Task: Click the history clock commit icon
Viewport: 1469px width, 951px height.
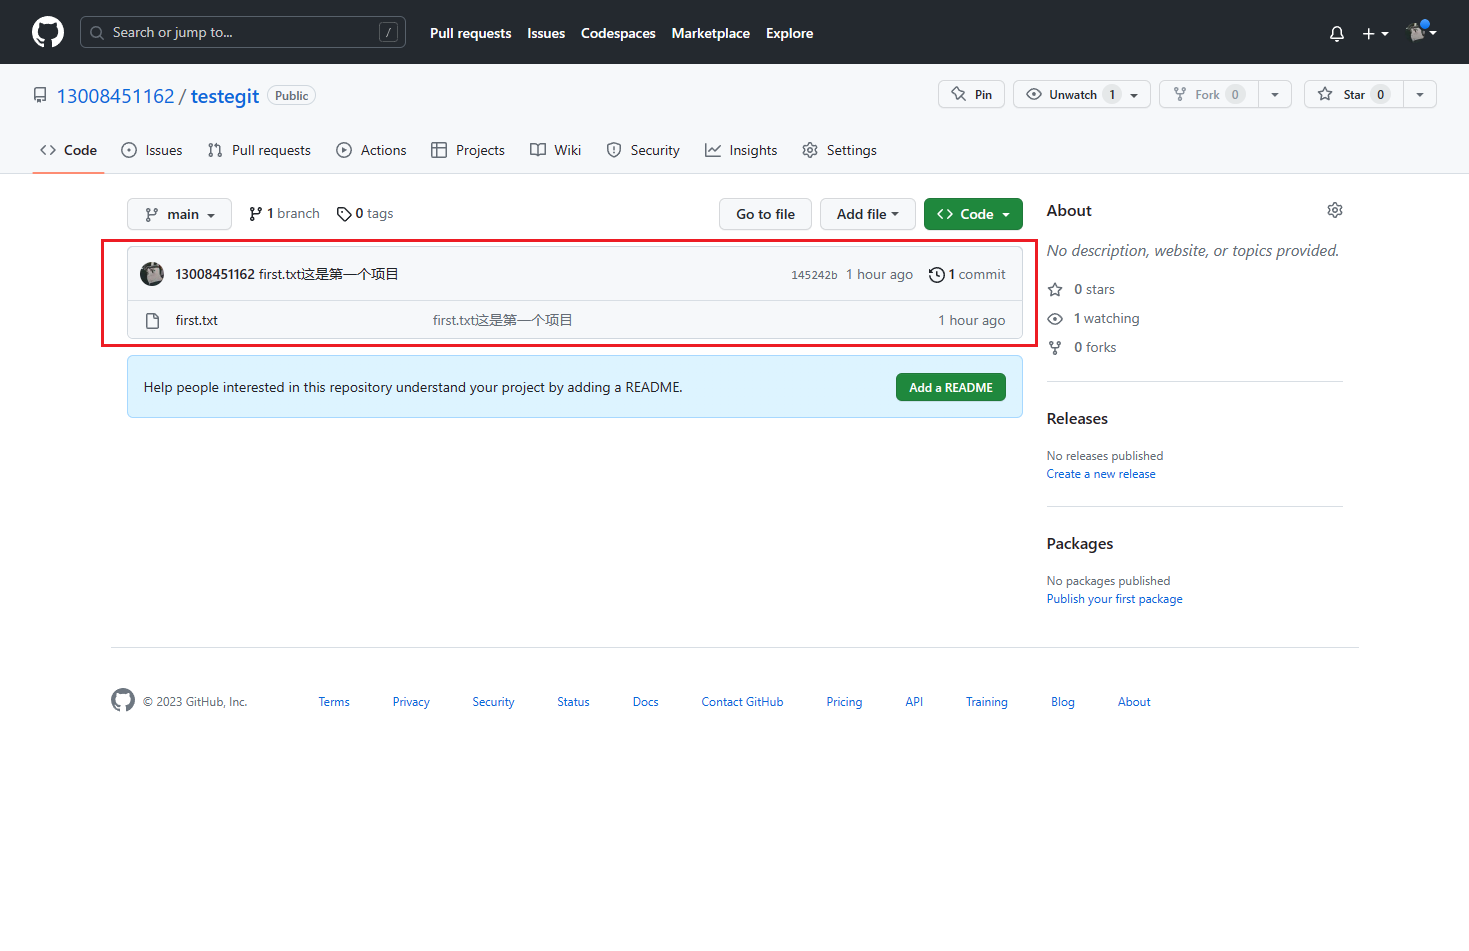Action: point(936,275)
